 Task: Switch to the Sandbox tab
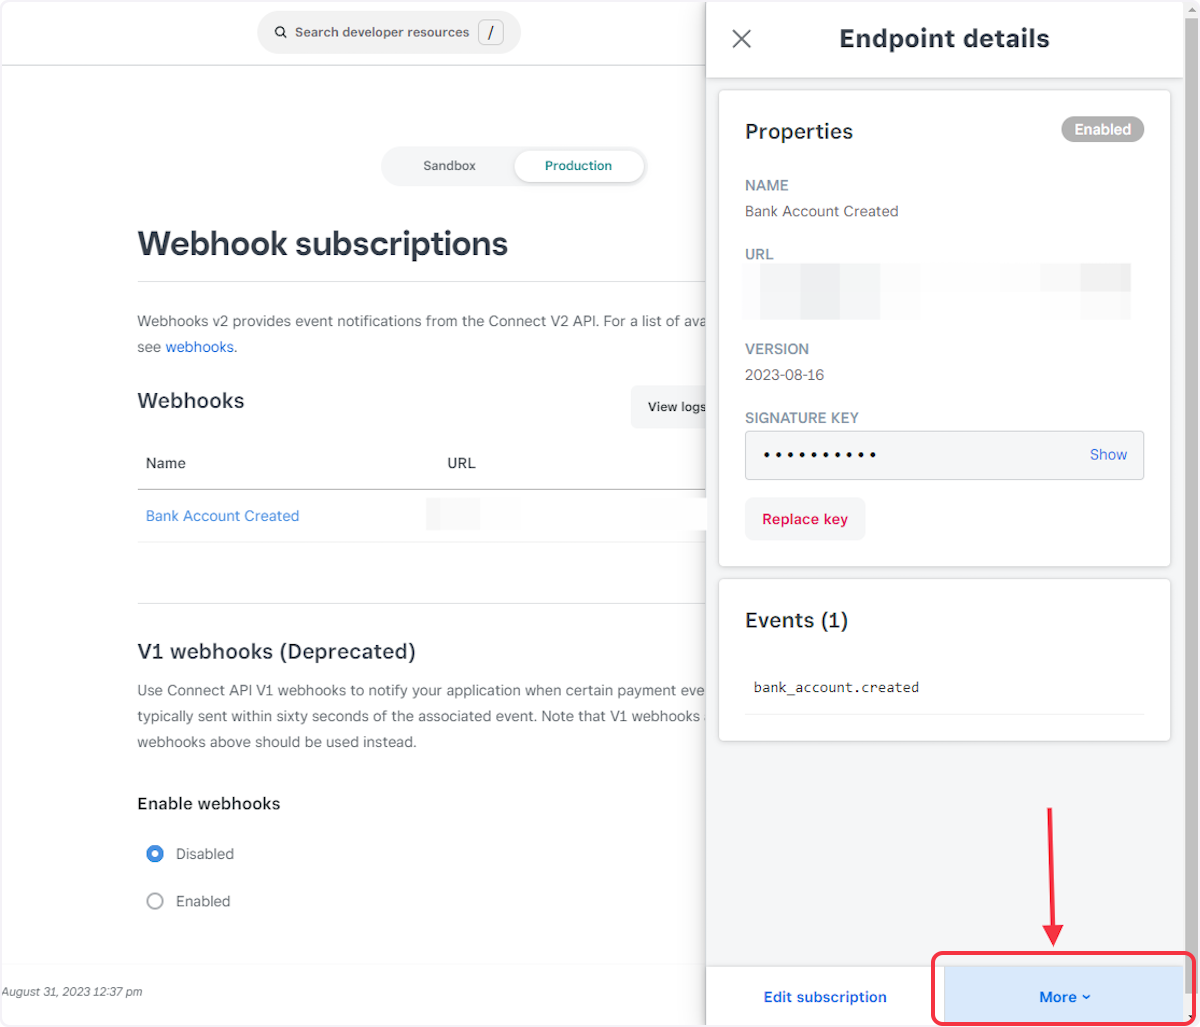point(449,166)
